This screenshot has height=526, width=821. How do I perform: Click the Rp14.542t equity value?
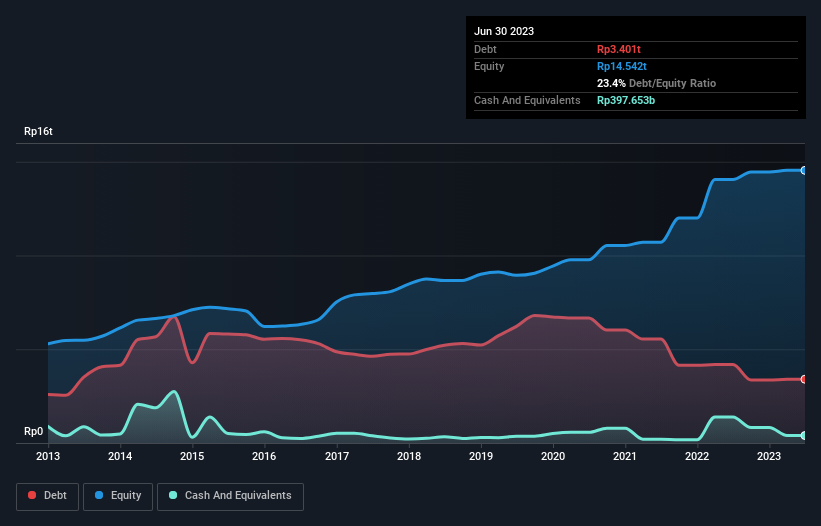point(622,66)
